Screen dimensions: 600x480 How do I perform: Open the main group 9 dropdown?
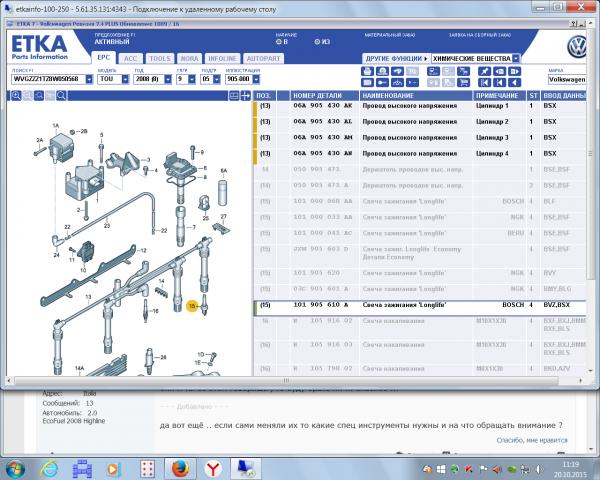point(192,79)
